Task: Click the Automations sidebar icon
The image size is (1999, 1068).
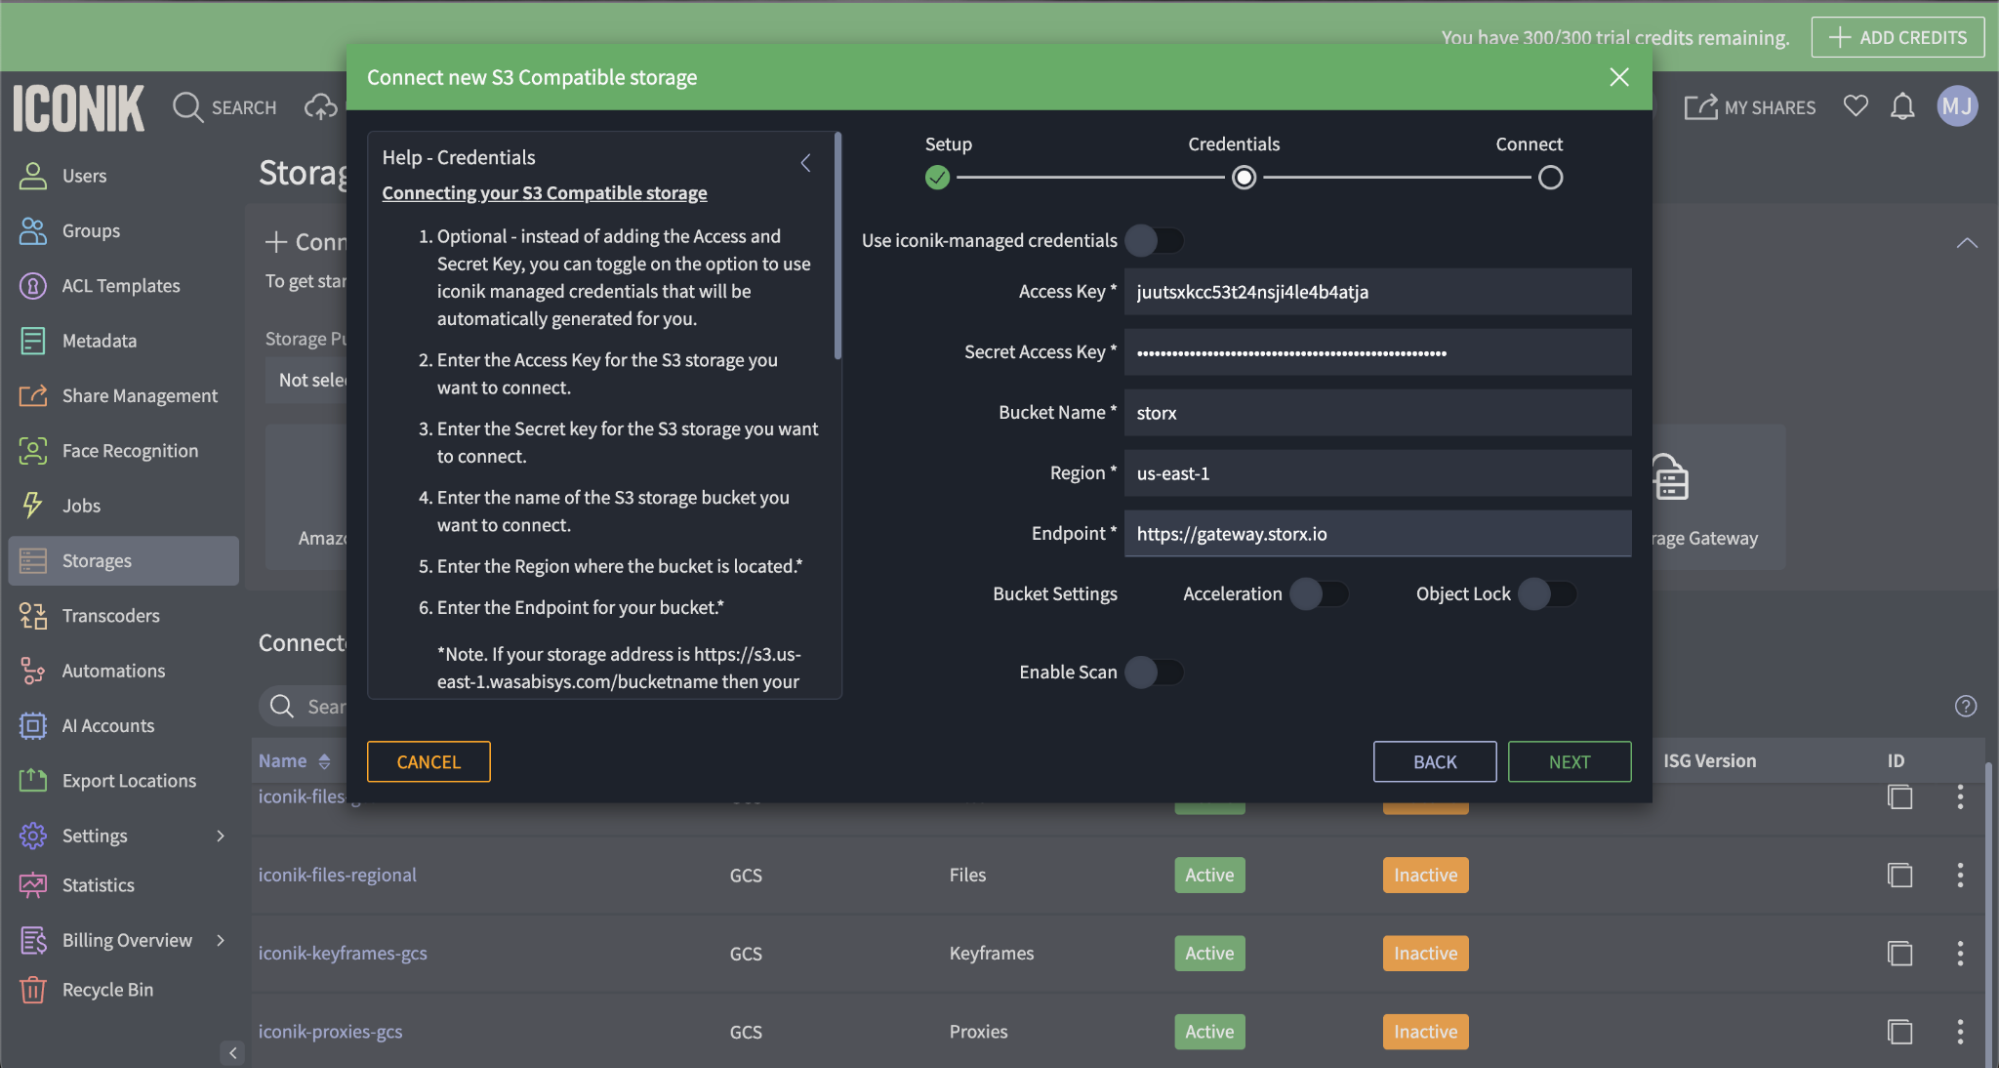Action: (x=33, y=671)
